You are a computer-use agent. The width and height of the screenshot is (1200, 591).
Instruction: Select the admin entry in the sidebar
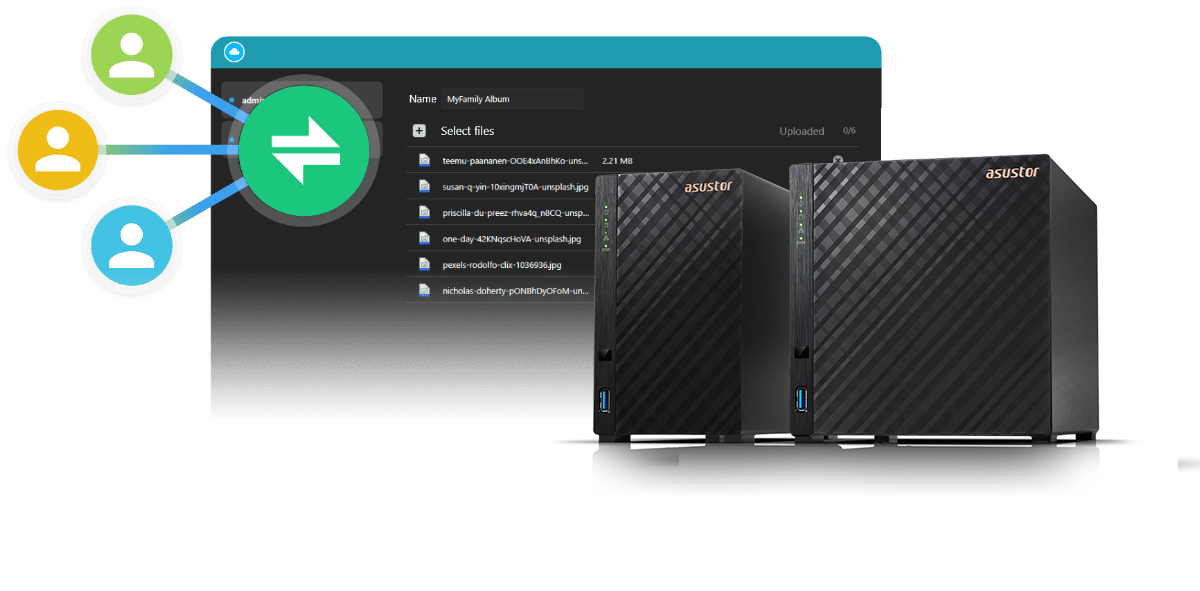tap(250, 100)
